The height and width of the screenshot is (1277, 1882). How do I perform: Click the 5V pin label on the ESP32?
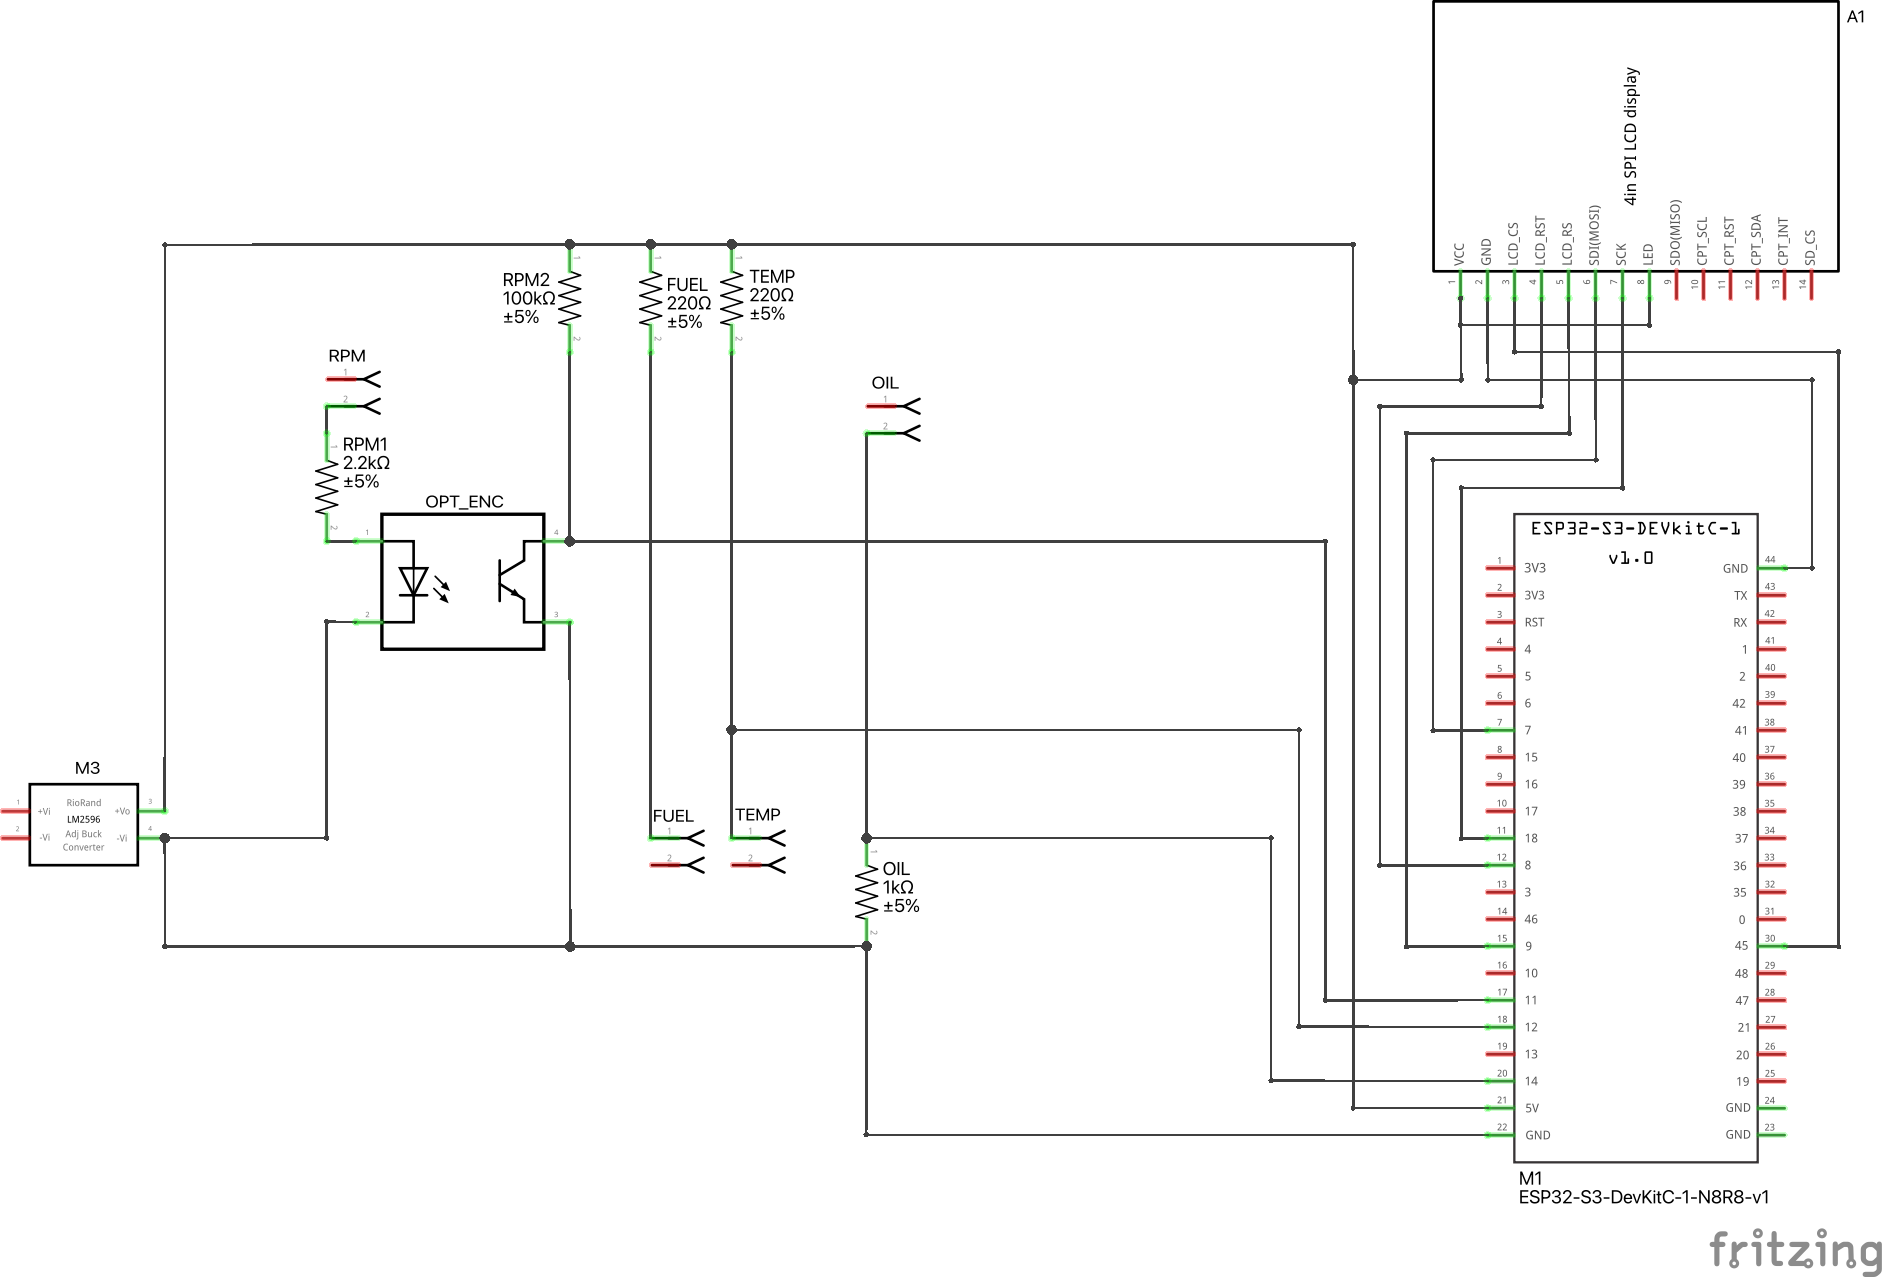coord(1532,1108)
